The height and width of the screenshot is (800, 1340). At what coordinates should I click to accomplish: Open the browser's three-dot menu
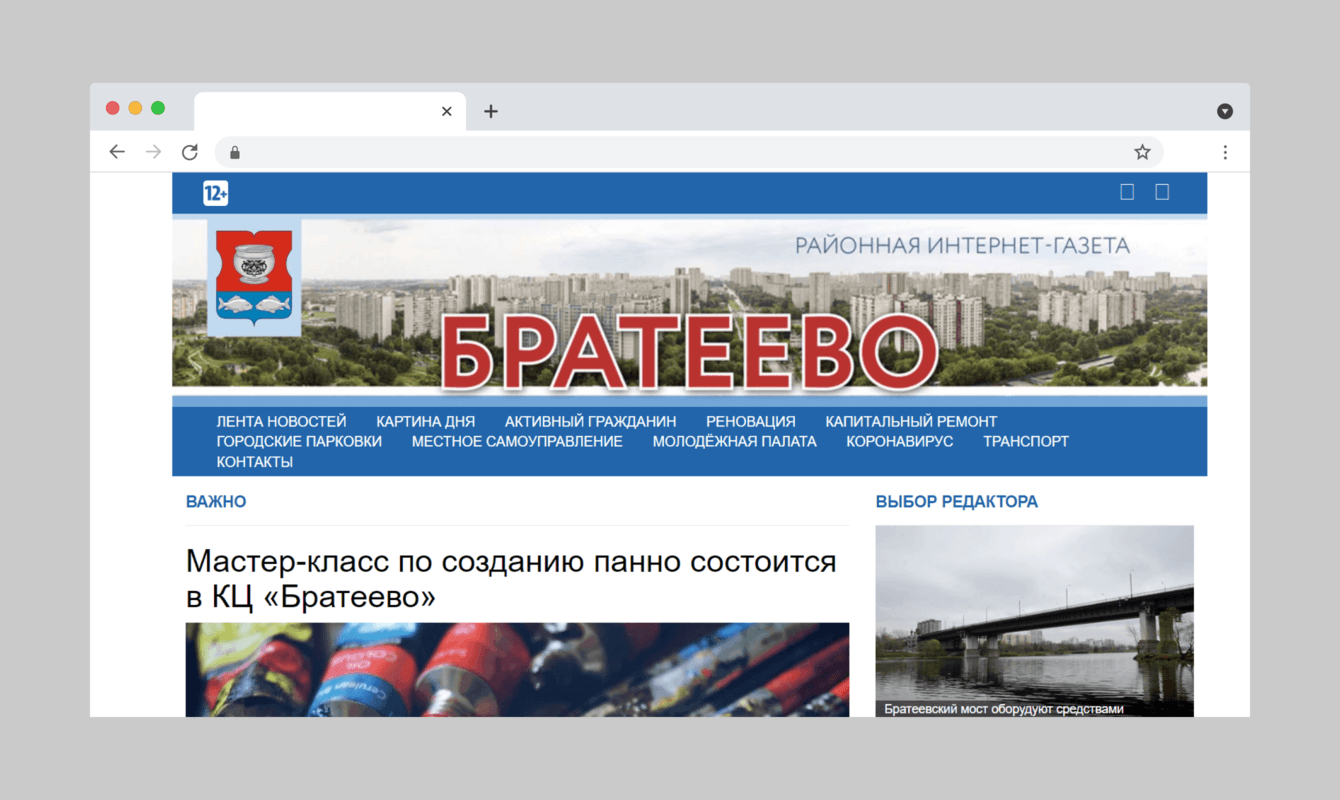click(1225, 151)
